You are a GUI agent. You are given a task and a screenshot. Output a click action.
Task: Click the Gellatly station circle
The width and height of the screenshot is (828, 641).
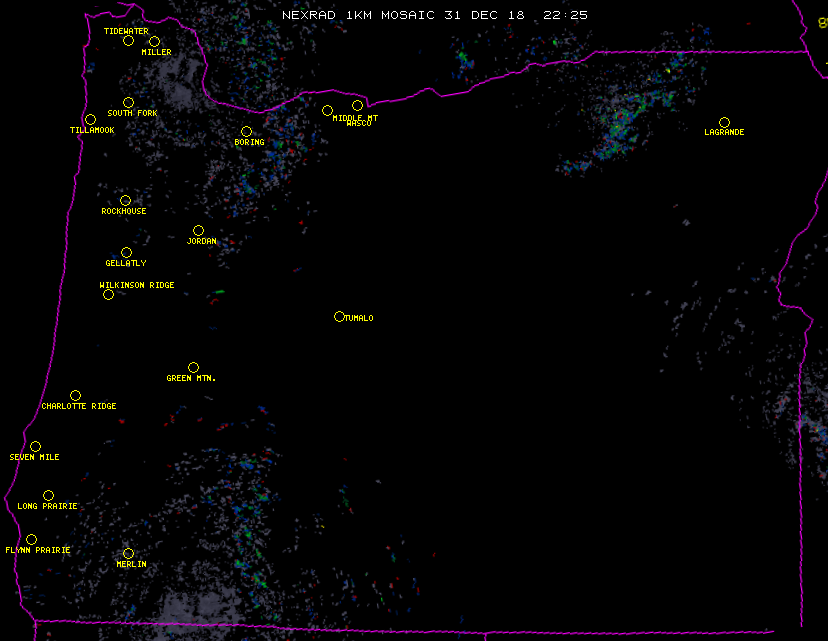tap(126, 253)
